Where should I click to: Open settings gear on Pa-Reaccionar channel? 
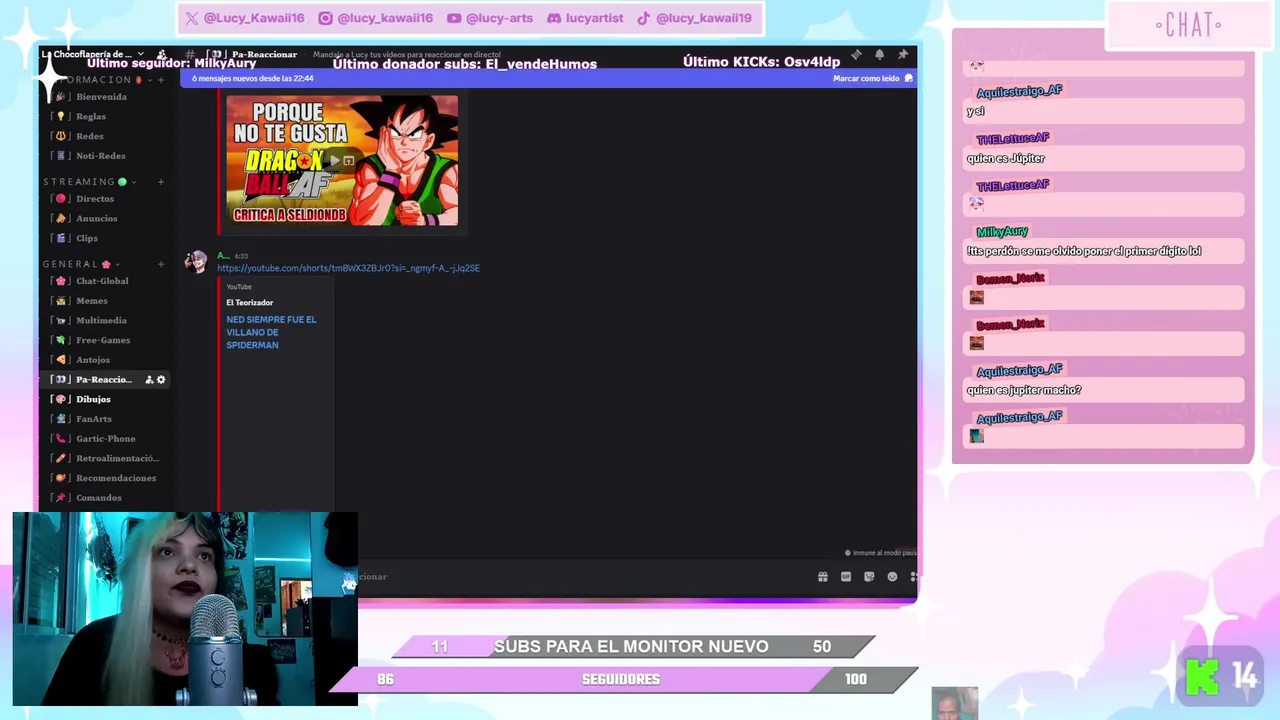(161, 380)
